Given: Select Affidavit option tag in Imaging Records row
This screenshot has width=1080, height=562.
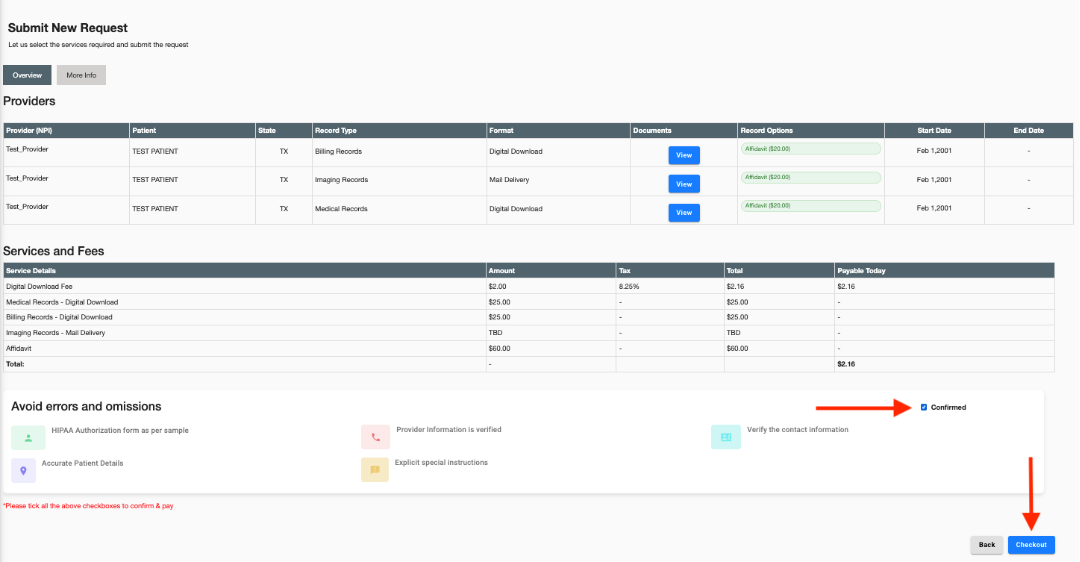Looking at the screenshot, I should click(x=811, y=177).
